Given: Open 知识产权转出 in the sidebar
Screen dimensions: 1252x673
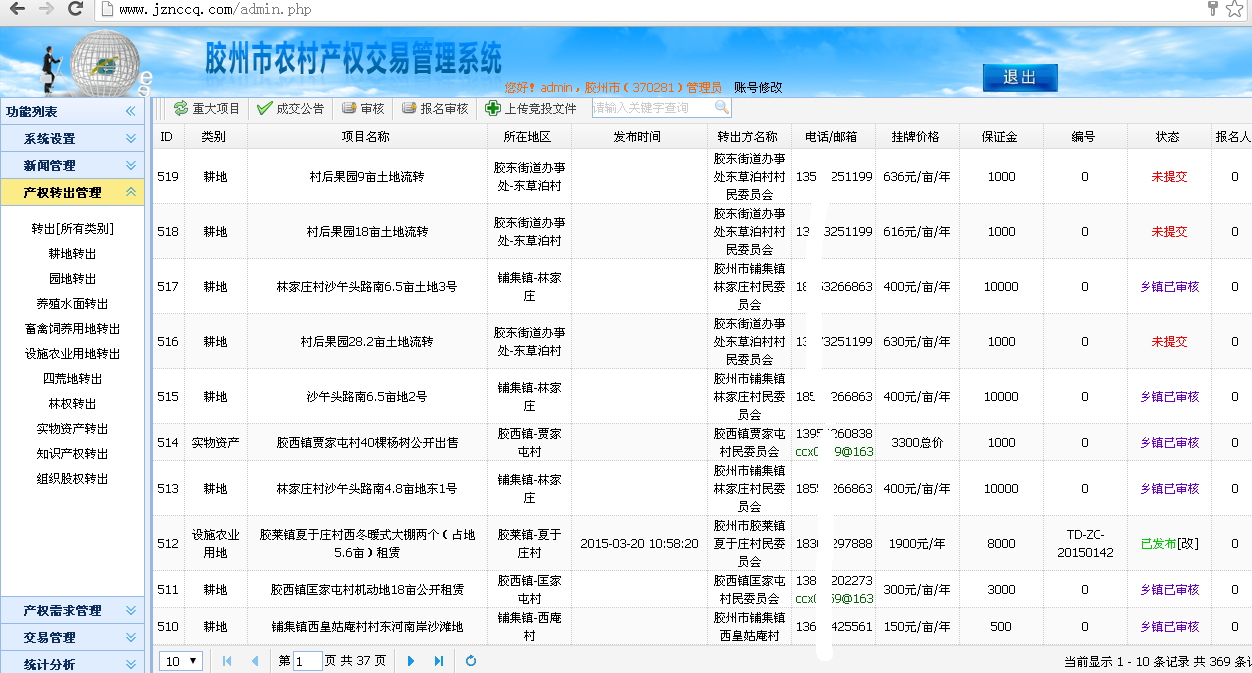Looking at the screenshot, I should pyautogui.click(x=73, y=454).
